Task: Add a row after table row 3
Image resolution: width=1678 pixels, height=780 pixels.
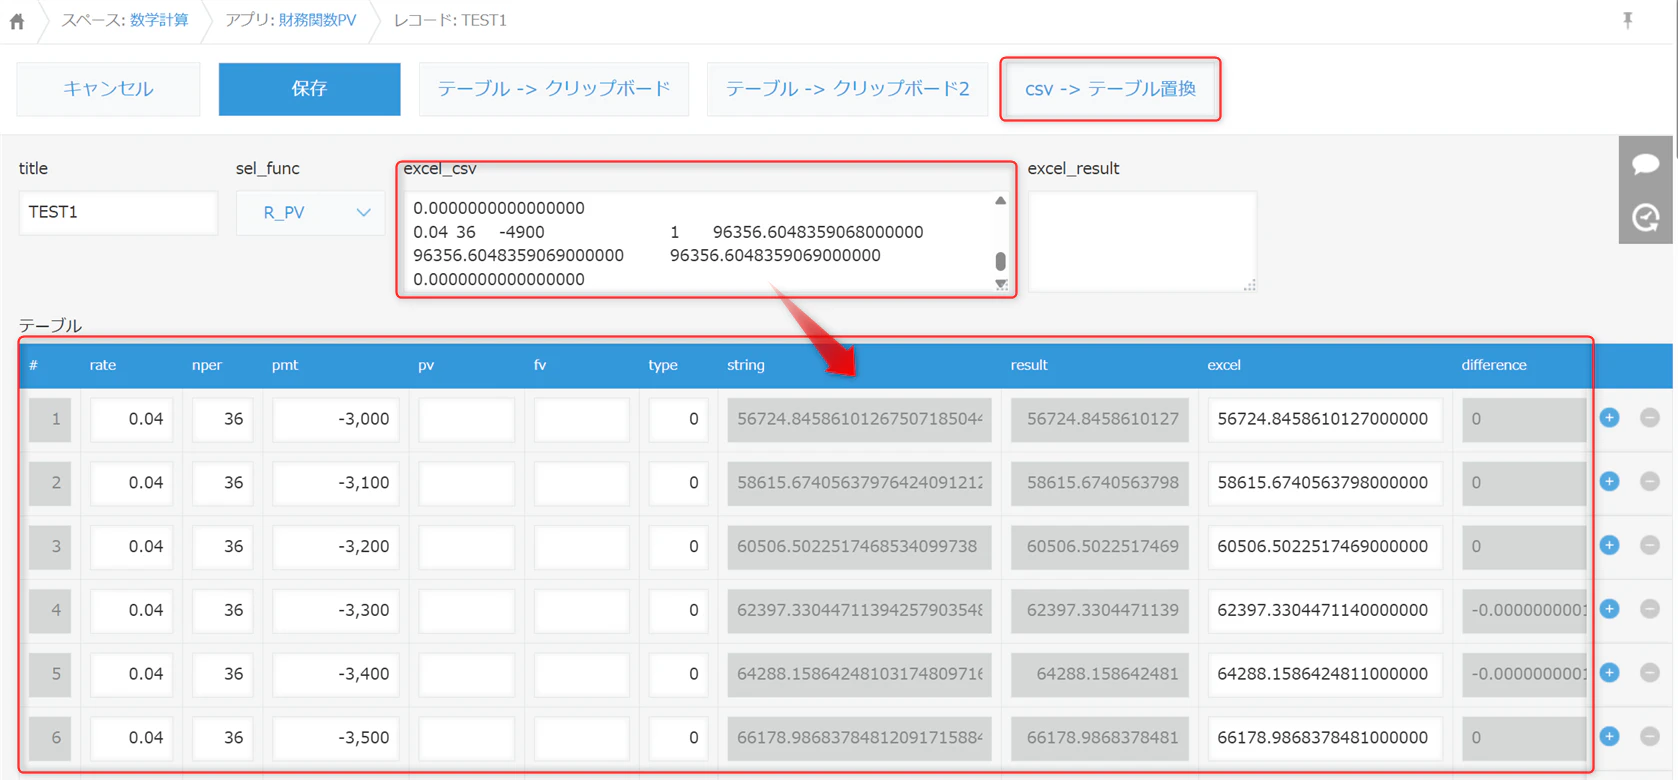Action: (x=1609, y=545)
